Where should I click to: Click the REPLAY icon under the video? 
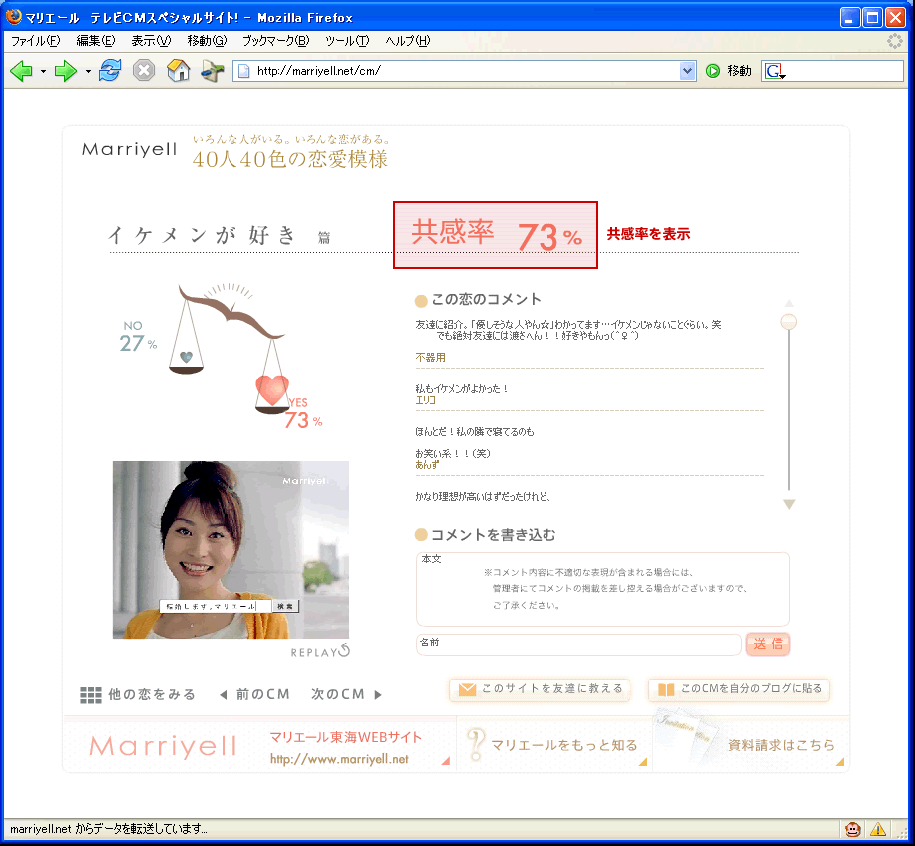pyautogui.click(x=345, y=652)
